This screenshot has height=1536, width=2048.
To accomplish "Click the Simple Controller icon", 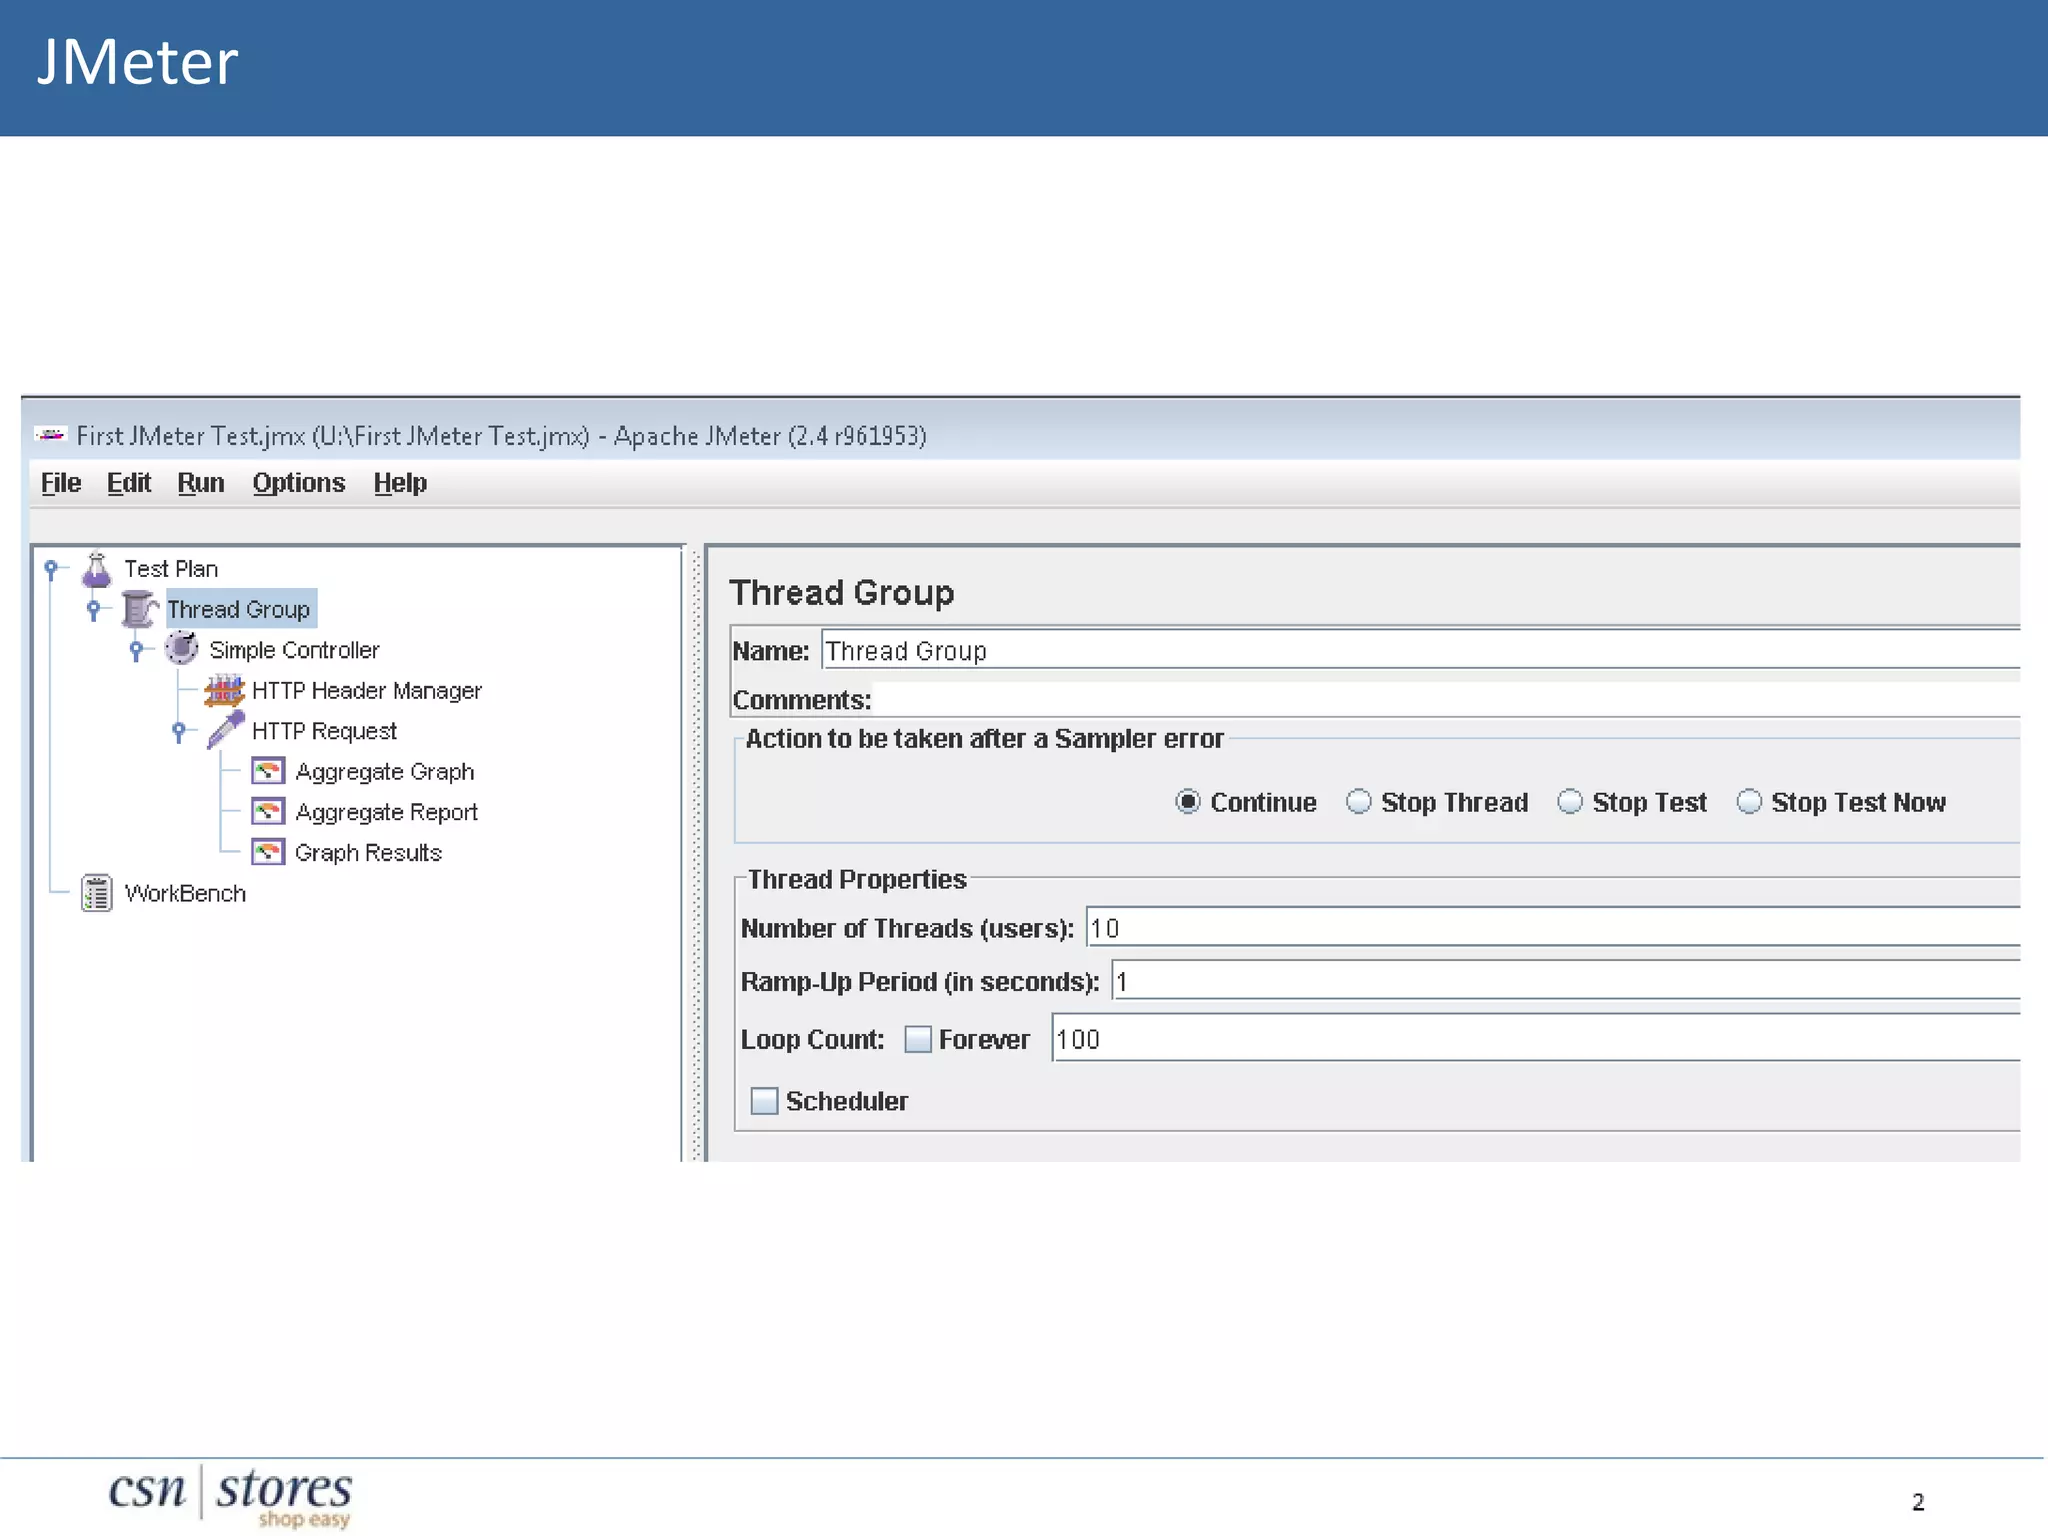I will point(182,649).
